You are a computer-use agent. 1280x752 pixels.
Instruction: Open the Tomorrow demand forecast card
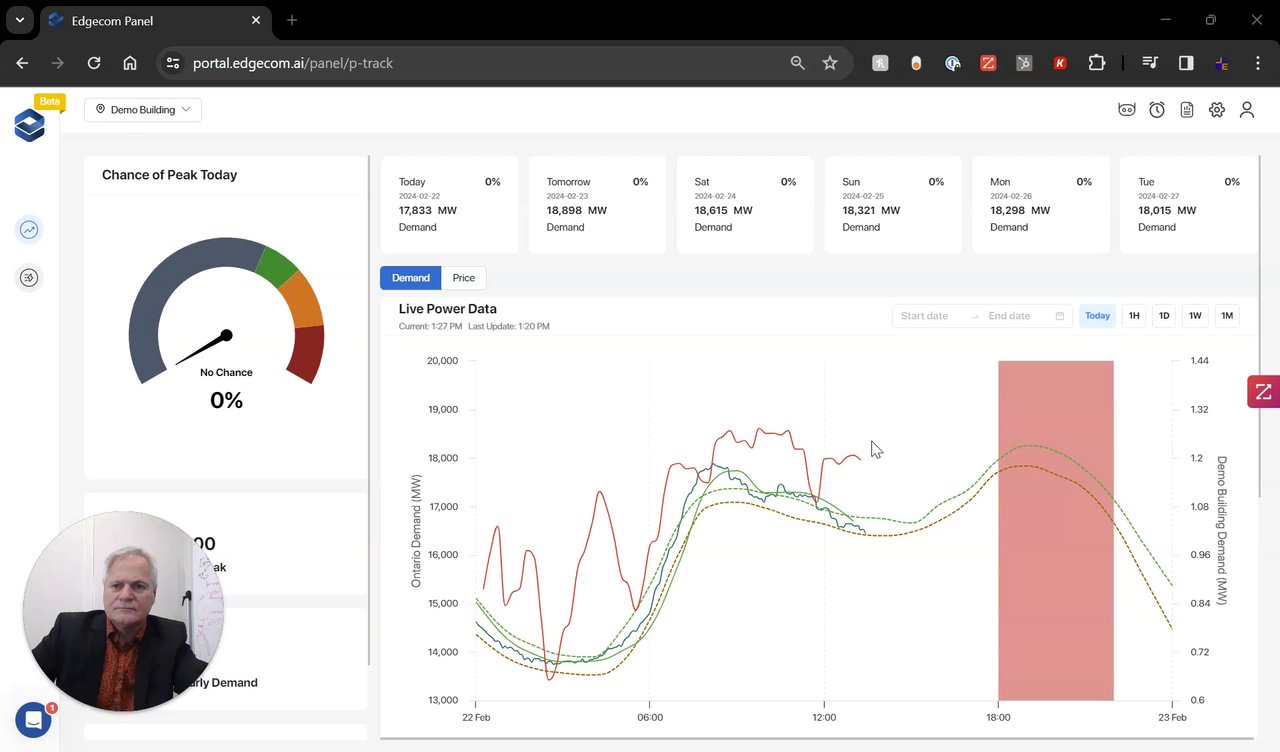point(597,205)
